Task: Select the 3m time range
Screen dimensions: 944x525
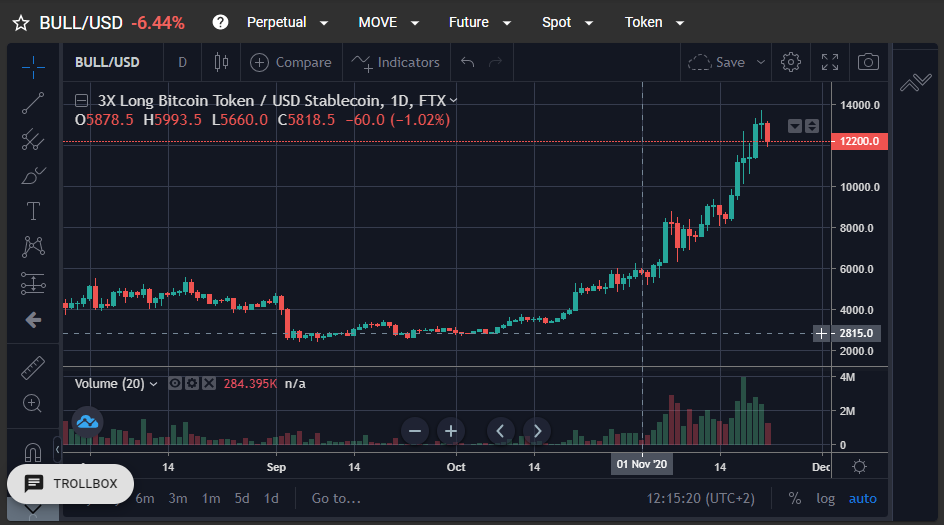Action: pos(178,499)
